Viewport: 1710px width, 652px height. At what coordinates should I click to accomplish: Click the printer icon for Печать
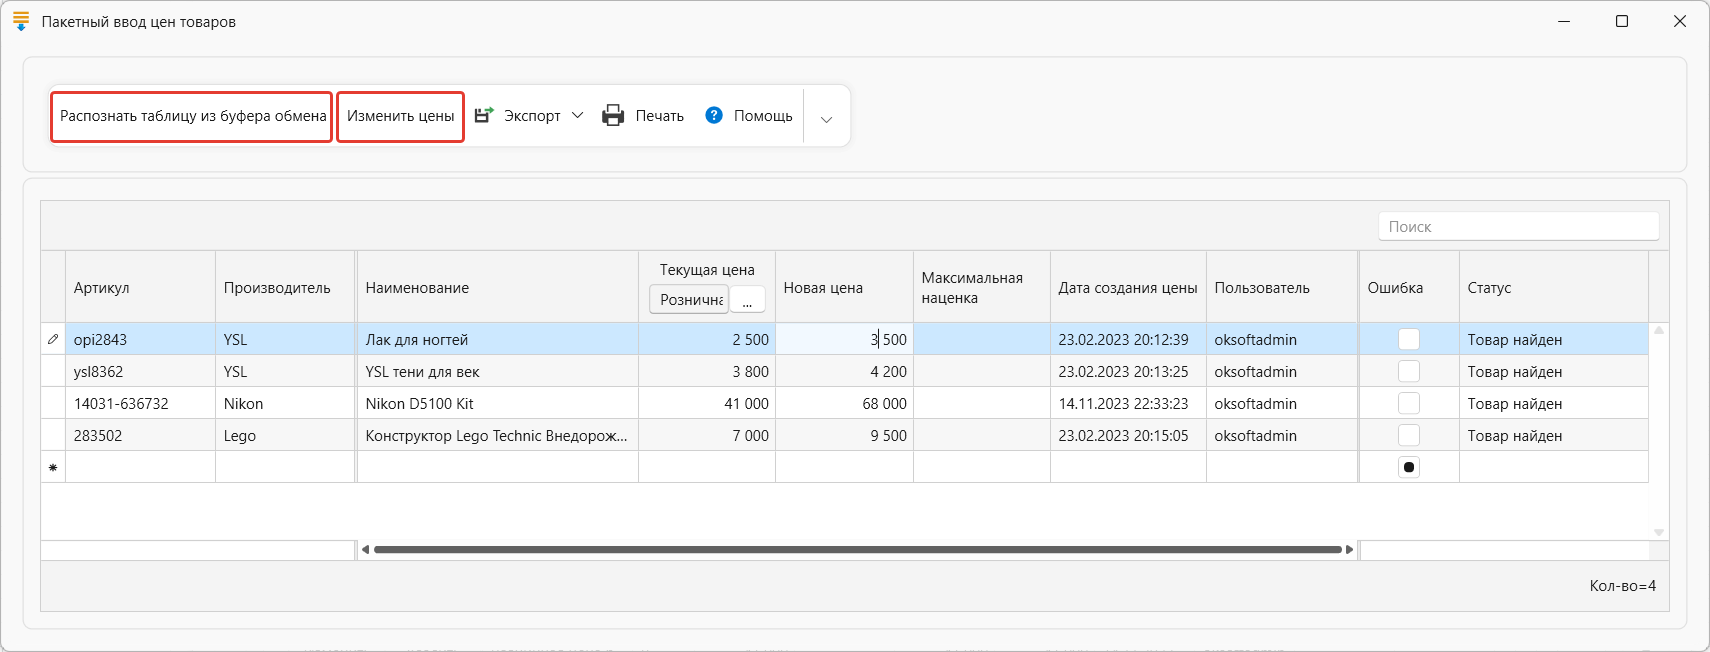click(613, 115)
